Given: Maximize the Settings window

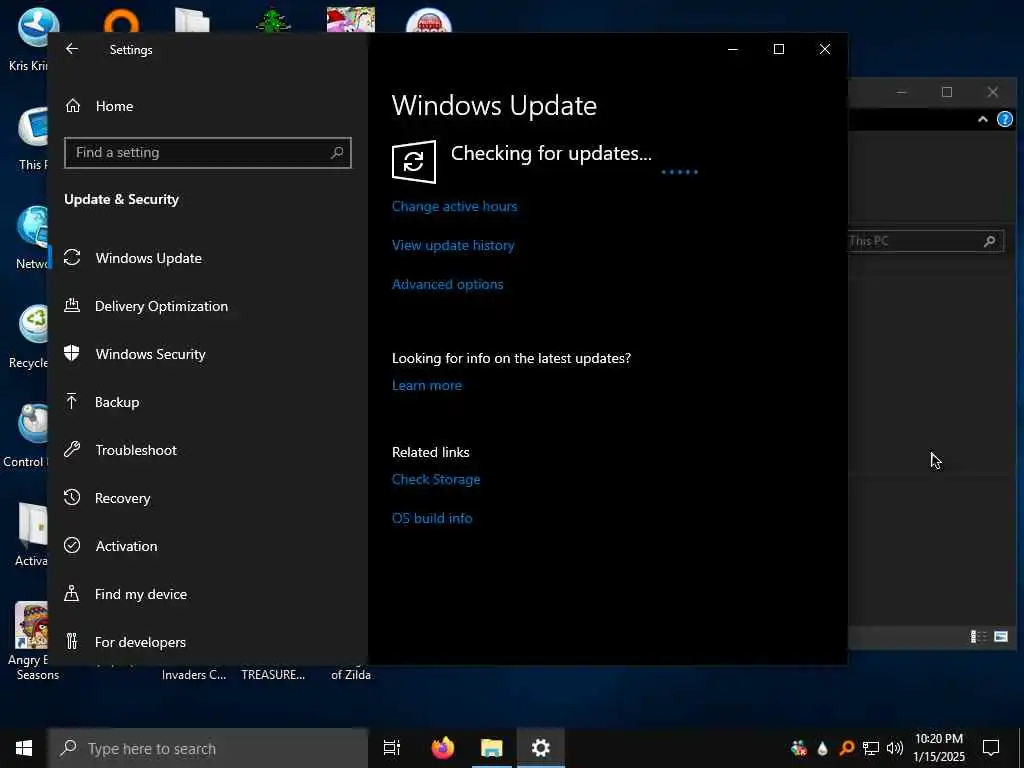Looking at the screenshot, I should pos(778,49).
